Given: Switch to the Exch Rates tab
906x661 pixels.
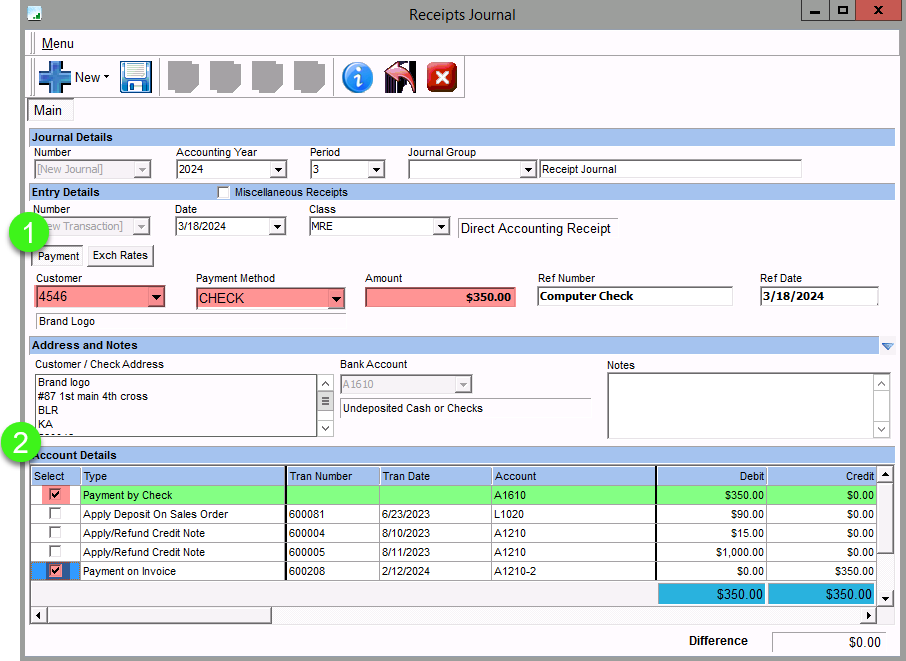Looking at the screenshot, I should coord(120,256).
